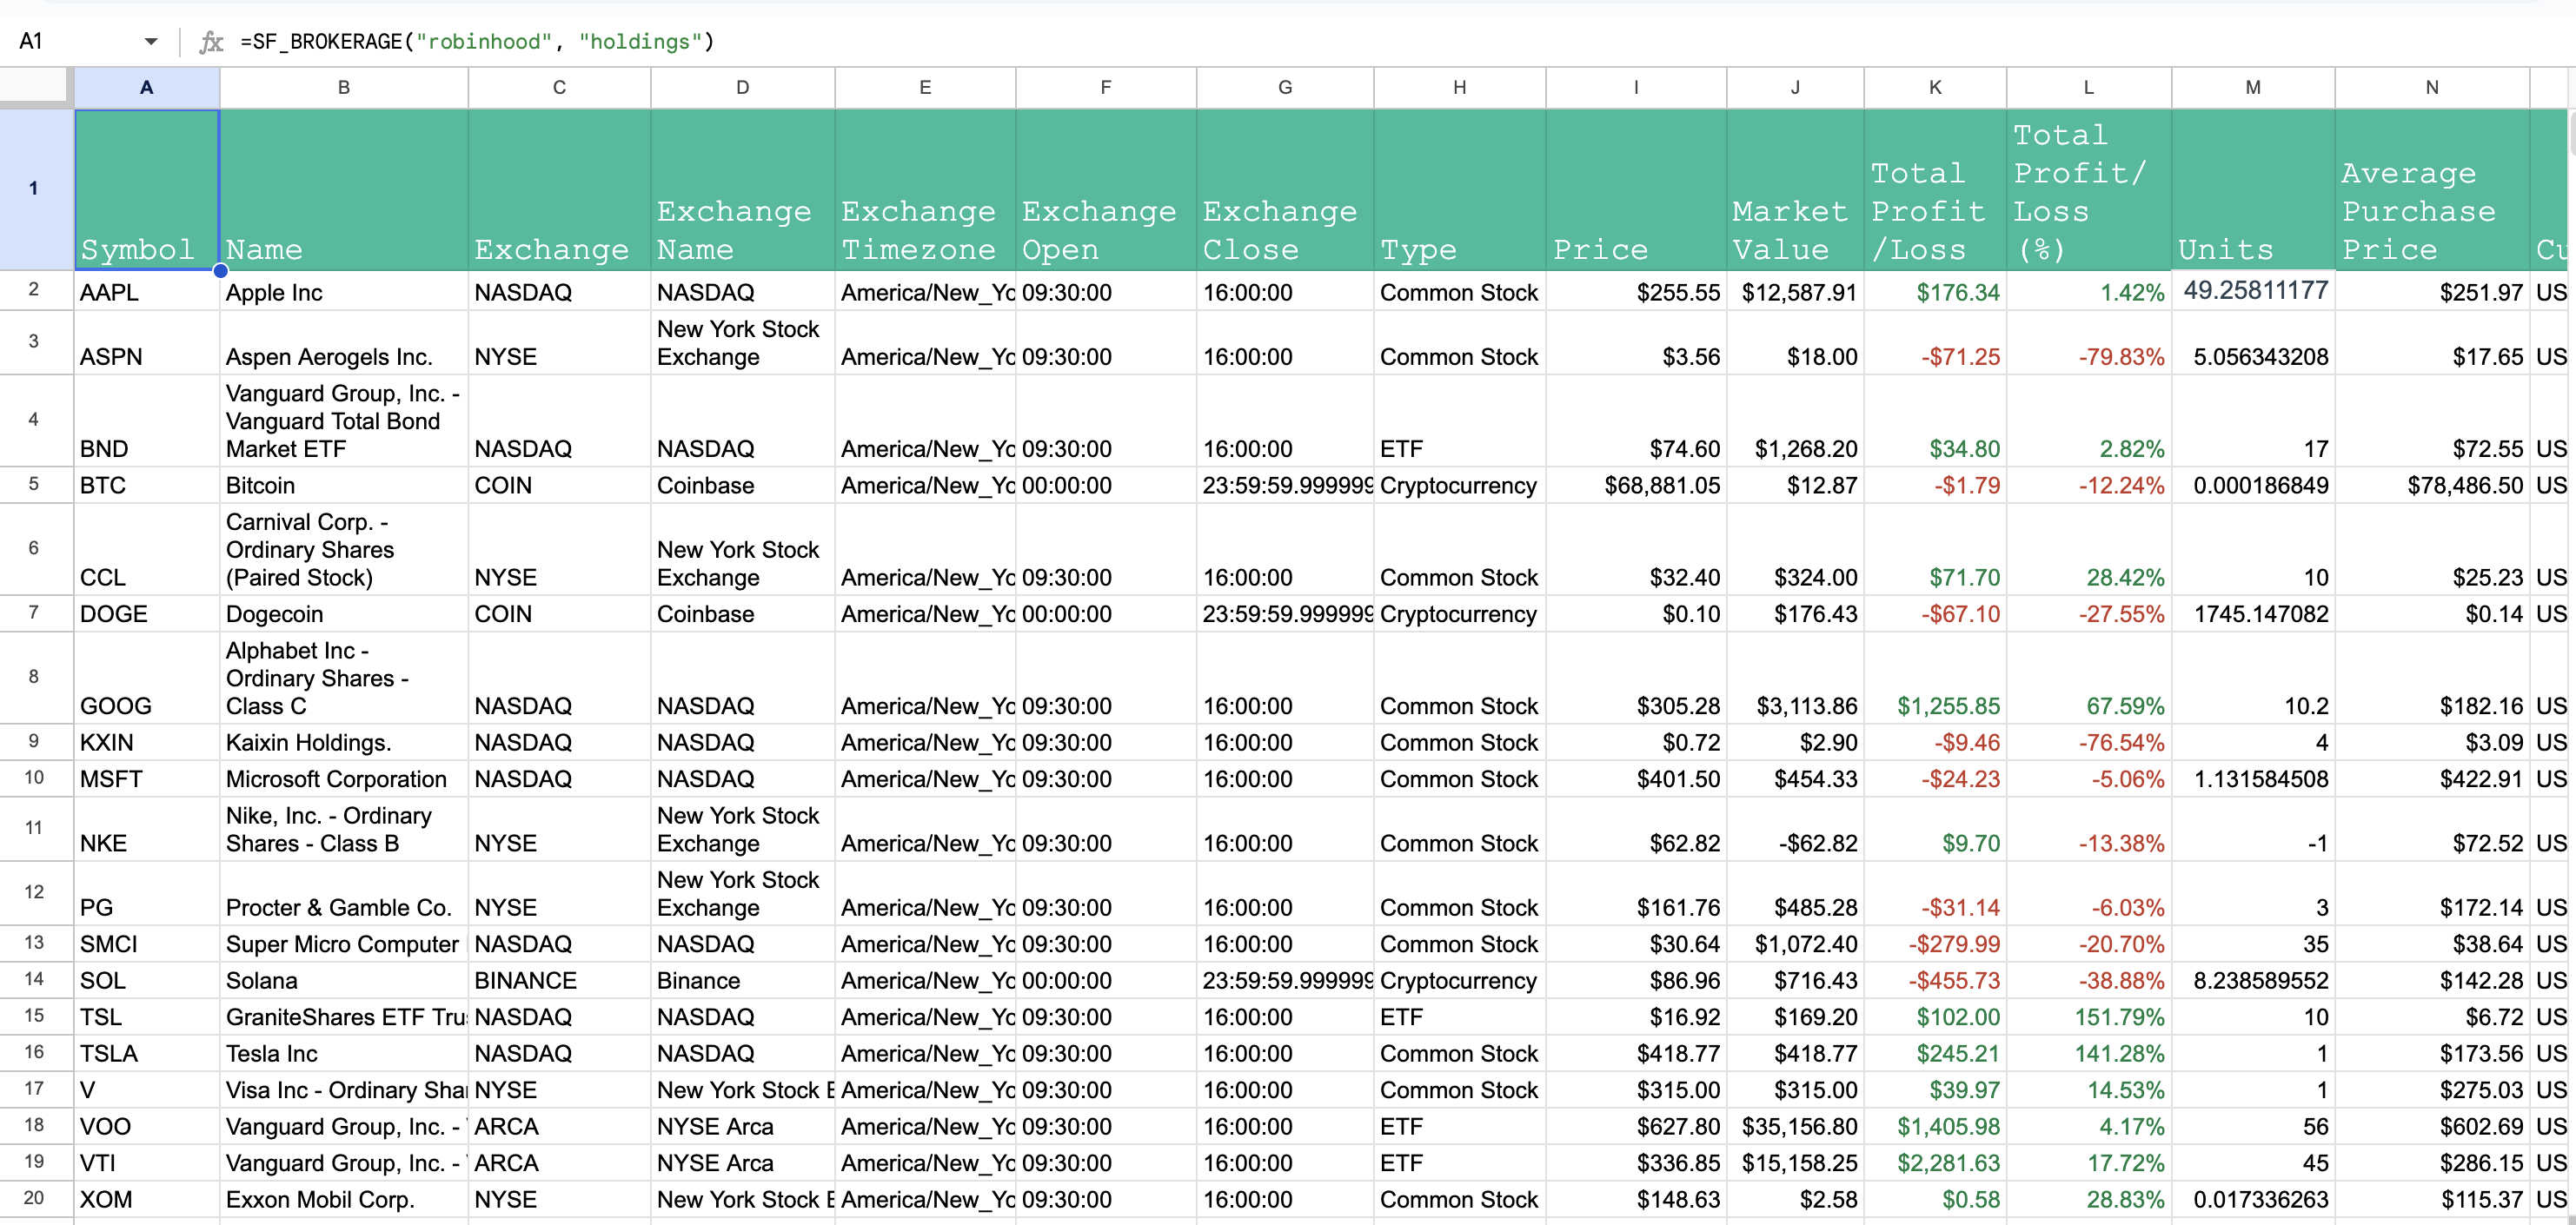The image size is (2576, 1225).
Task: Click the Microsoft Corporation name cell
Action: pos(344,779)
